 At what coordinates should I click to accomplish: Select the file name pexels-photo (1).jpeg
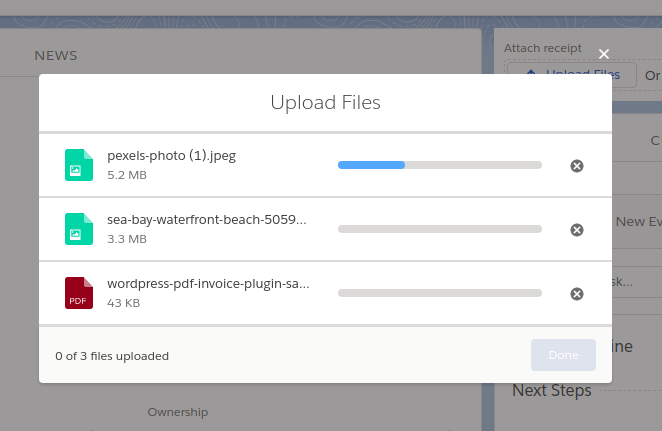point(171,156)
